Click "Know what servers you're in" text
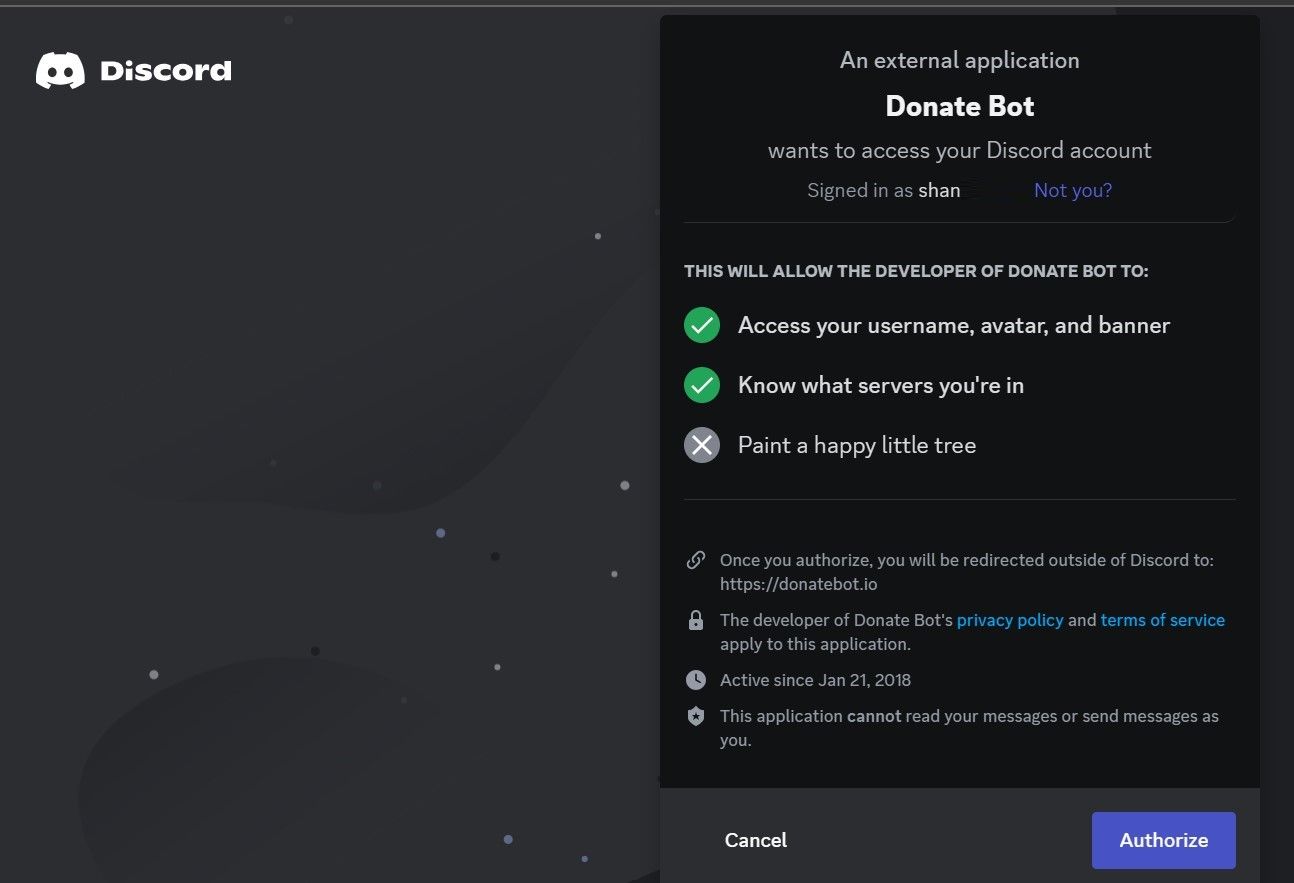Screen dimensions: 1294x883 pyautogui.click(x=880, y=385)
